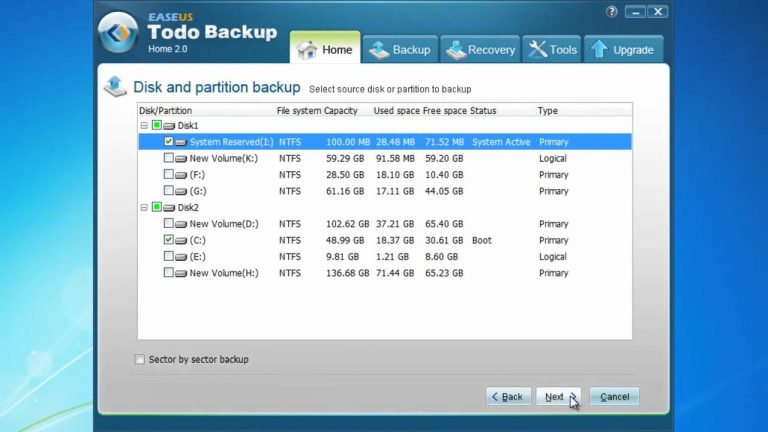Screen dimensions: 768x432
Task: Check the New Volume(D:) checkbox
Action: pyautogui.click(x=168, y=223)
